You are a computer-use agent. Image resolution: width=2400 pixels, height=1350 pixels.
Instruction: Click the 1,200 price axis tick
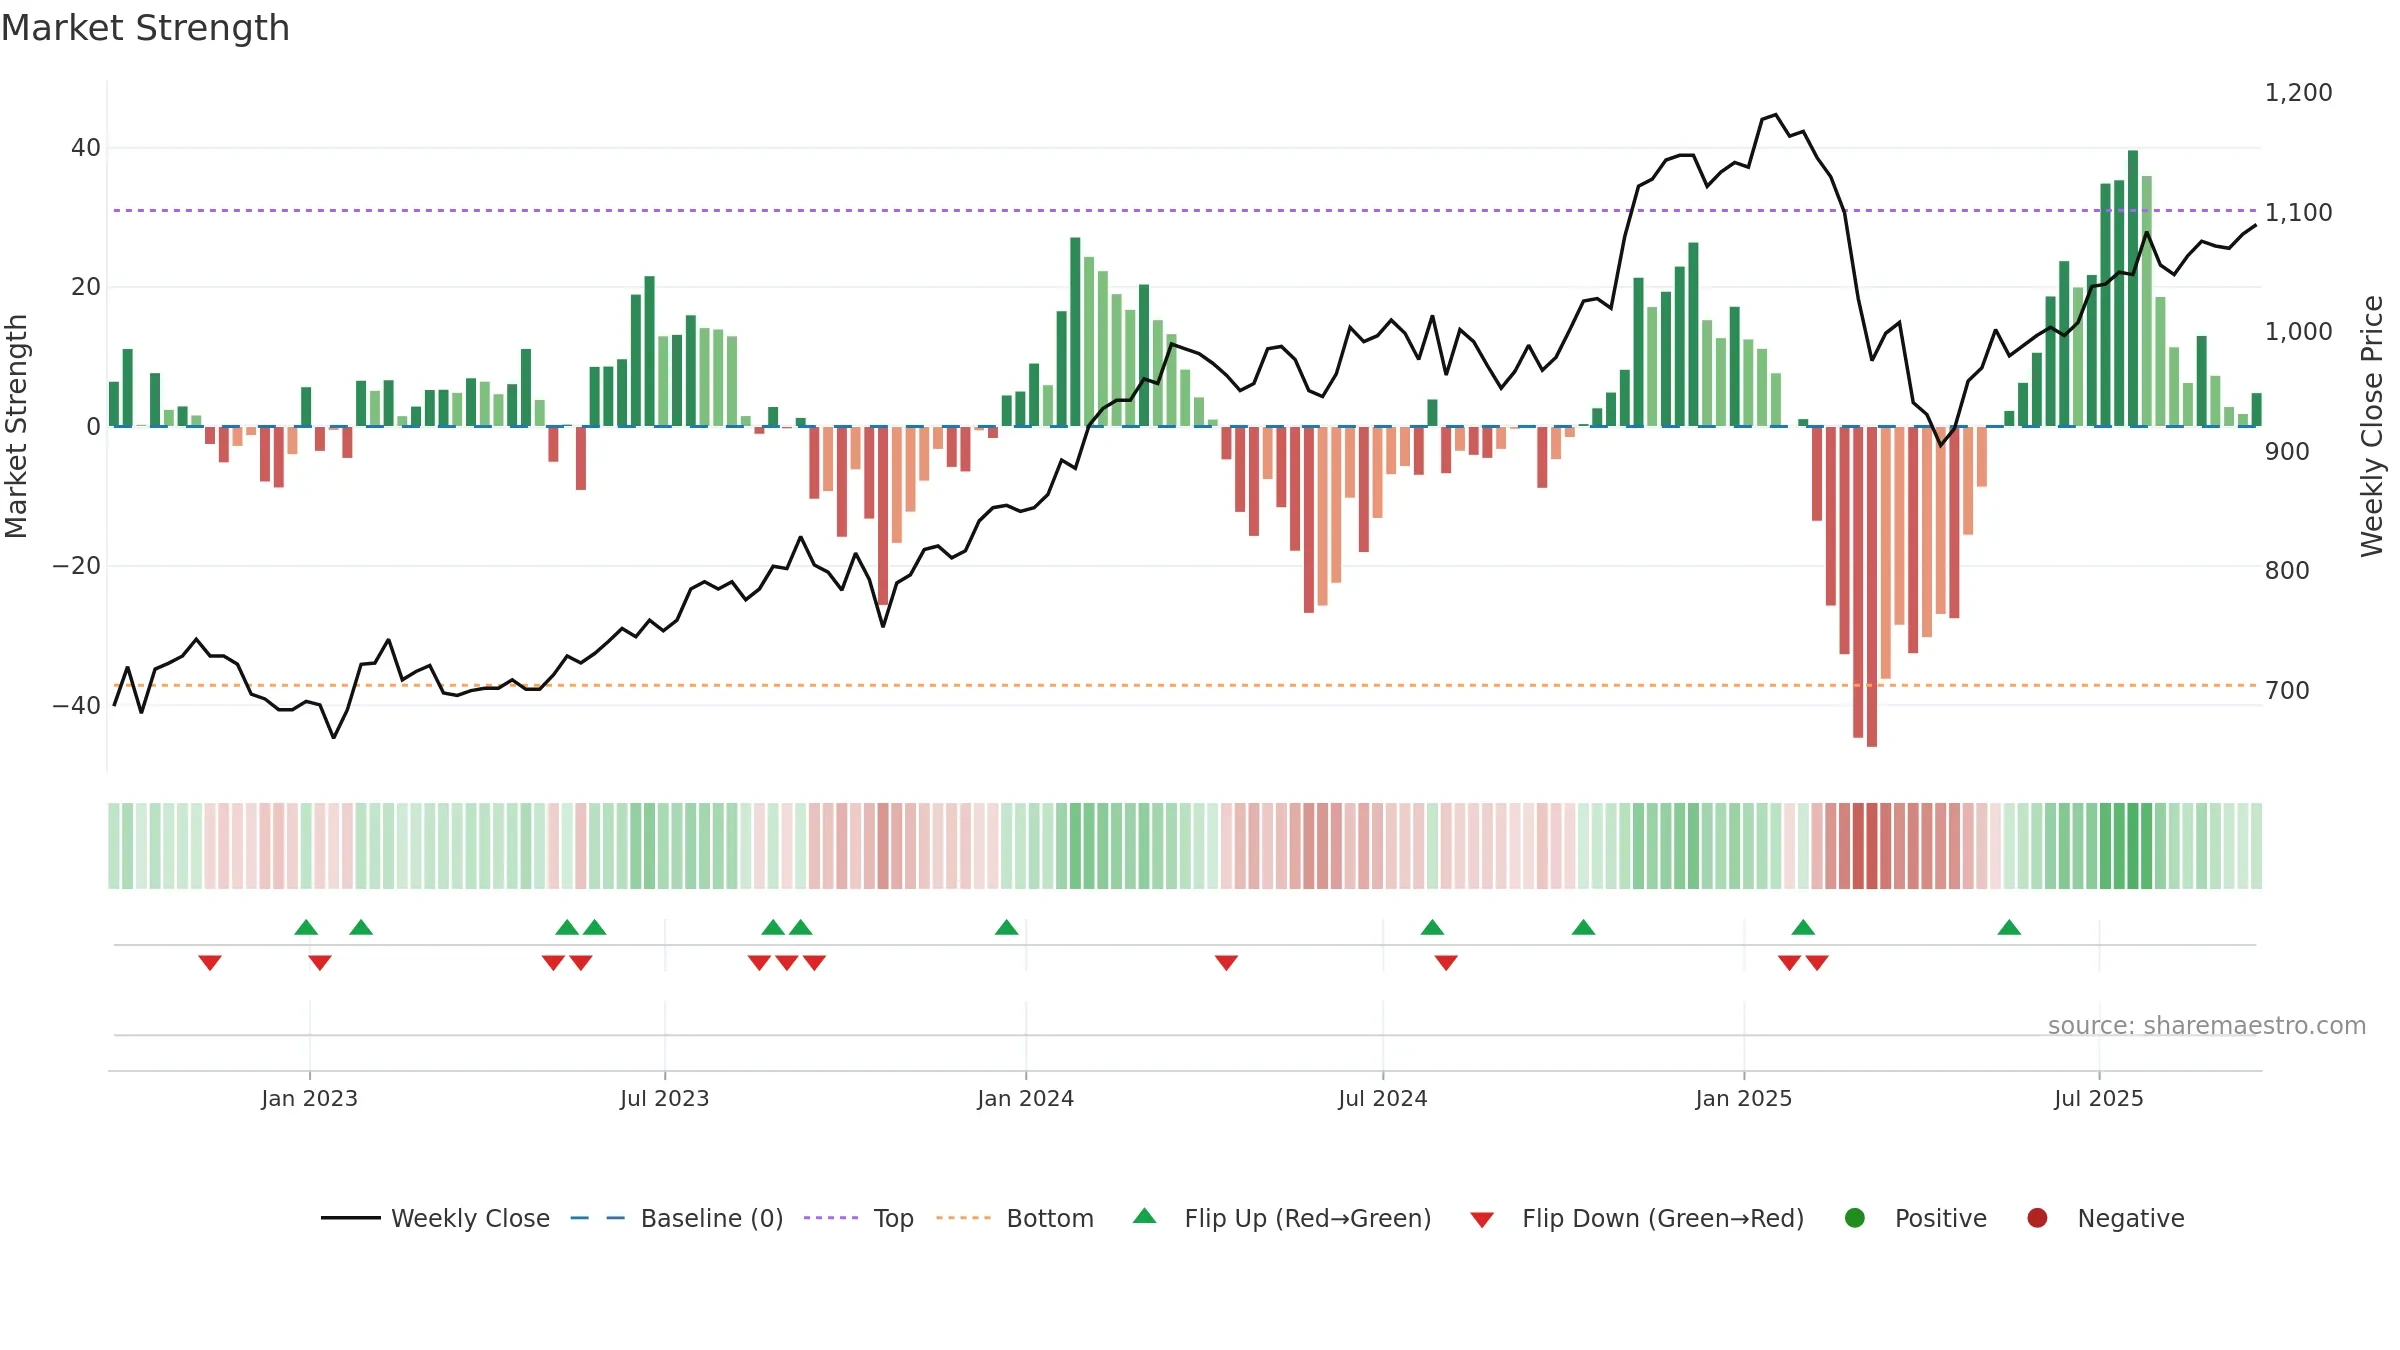[x=2298, y=93]
